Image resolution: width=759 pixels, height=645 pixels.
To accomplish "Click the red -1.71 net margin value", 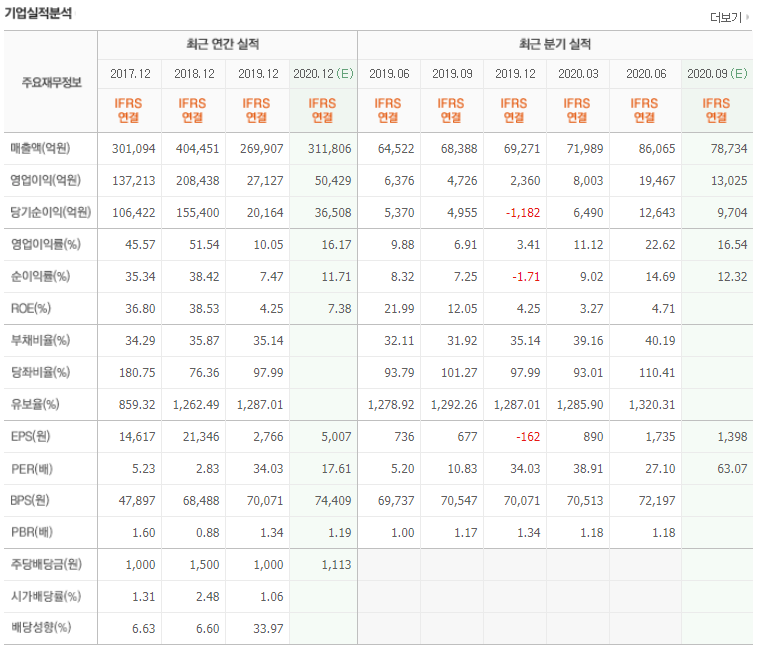I will tap(526, 276).
